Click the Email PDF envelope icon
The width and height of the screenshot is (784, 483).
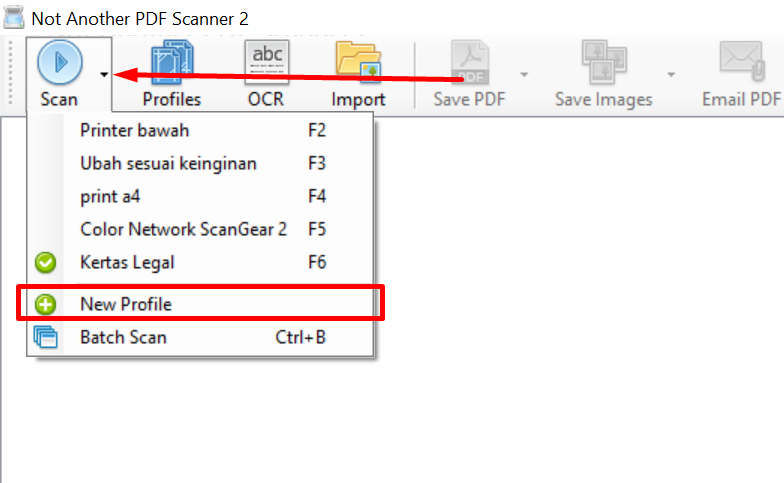[x=741, y=62]
